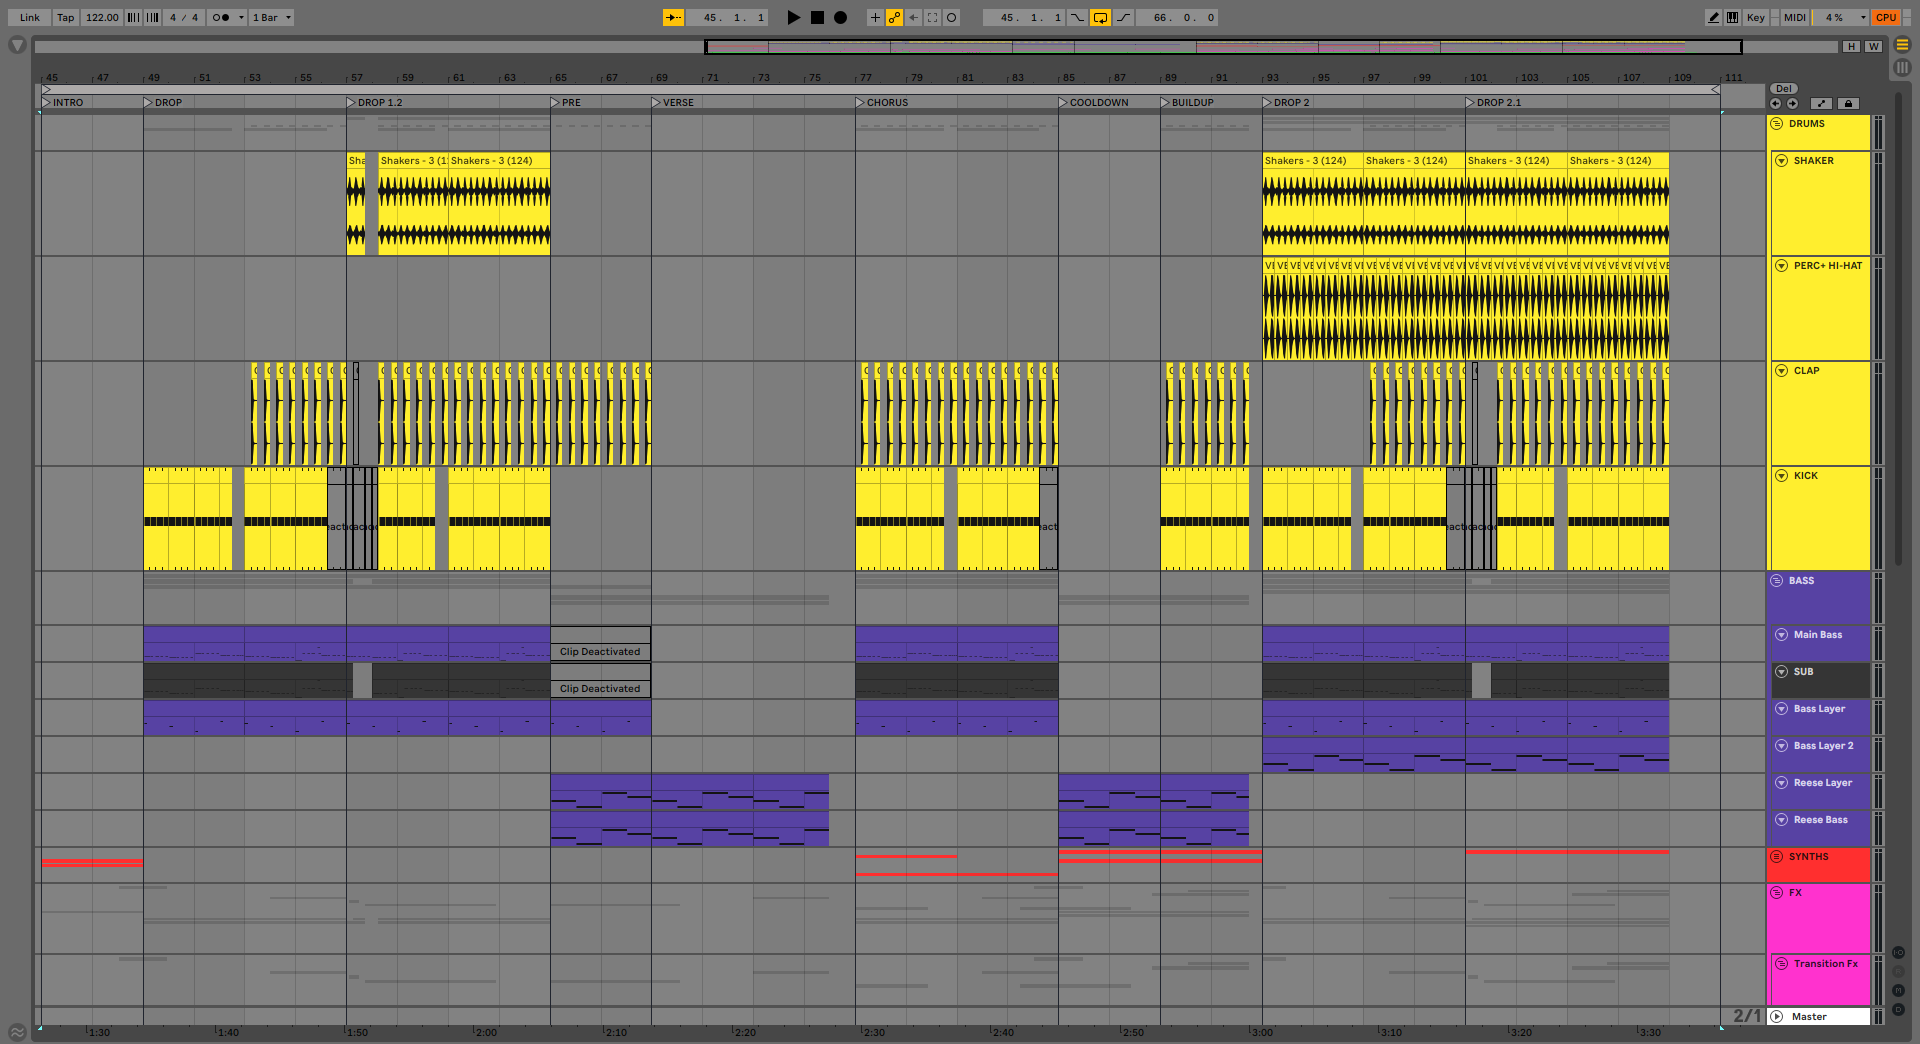Collapse the PERC+ HI-HAT track

tap(1781, 266)
